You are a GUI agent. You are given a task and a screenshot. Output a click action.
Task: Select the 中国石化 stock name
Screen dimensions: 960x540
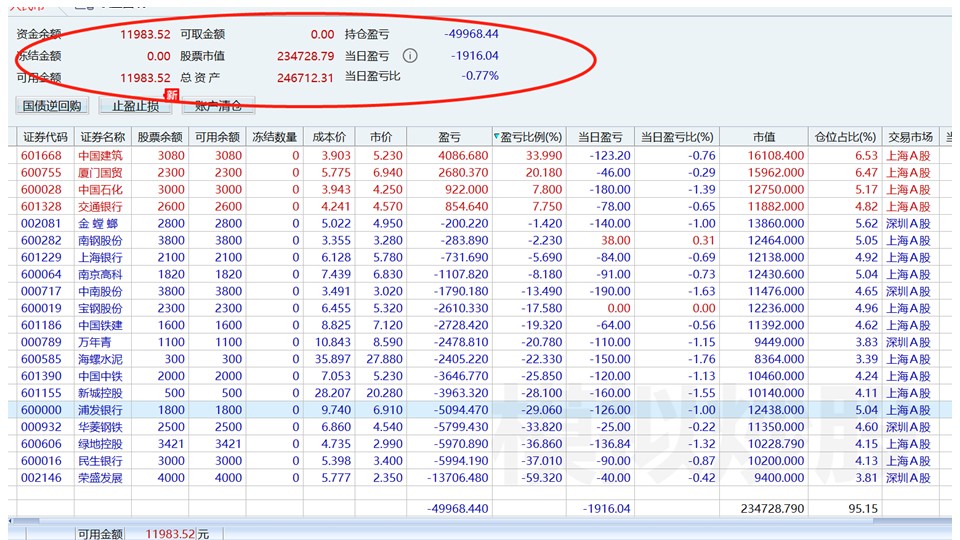coord(100,190)
